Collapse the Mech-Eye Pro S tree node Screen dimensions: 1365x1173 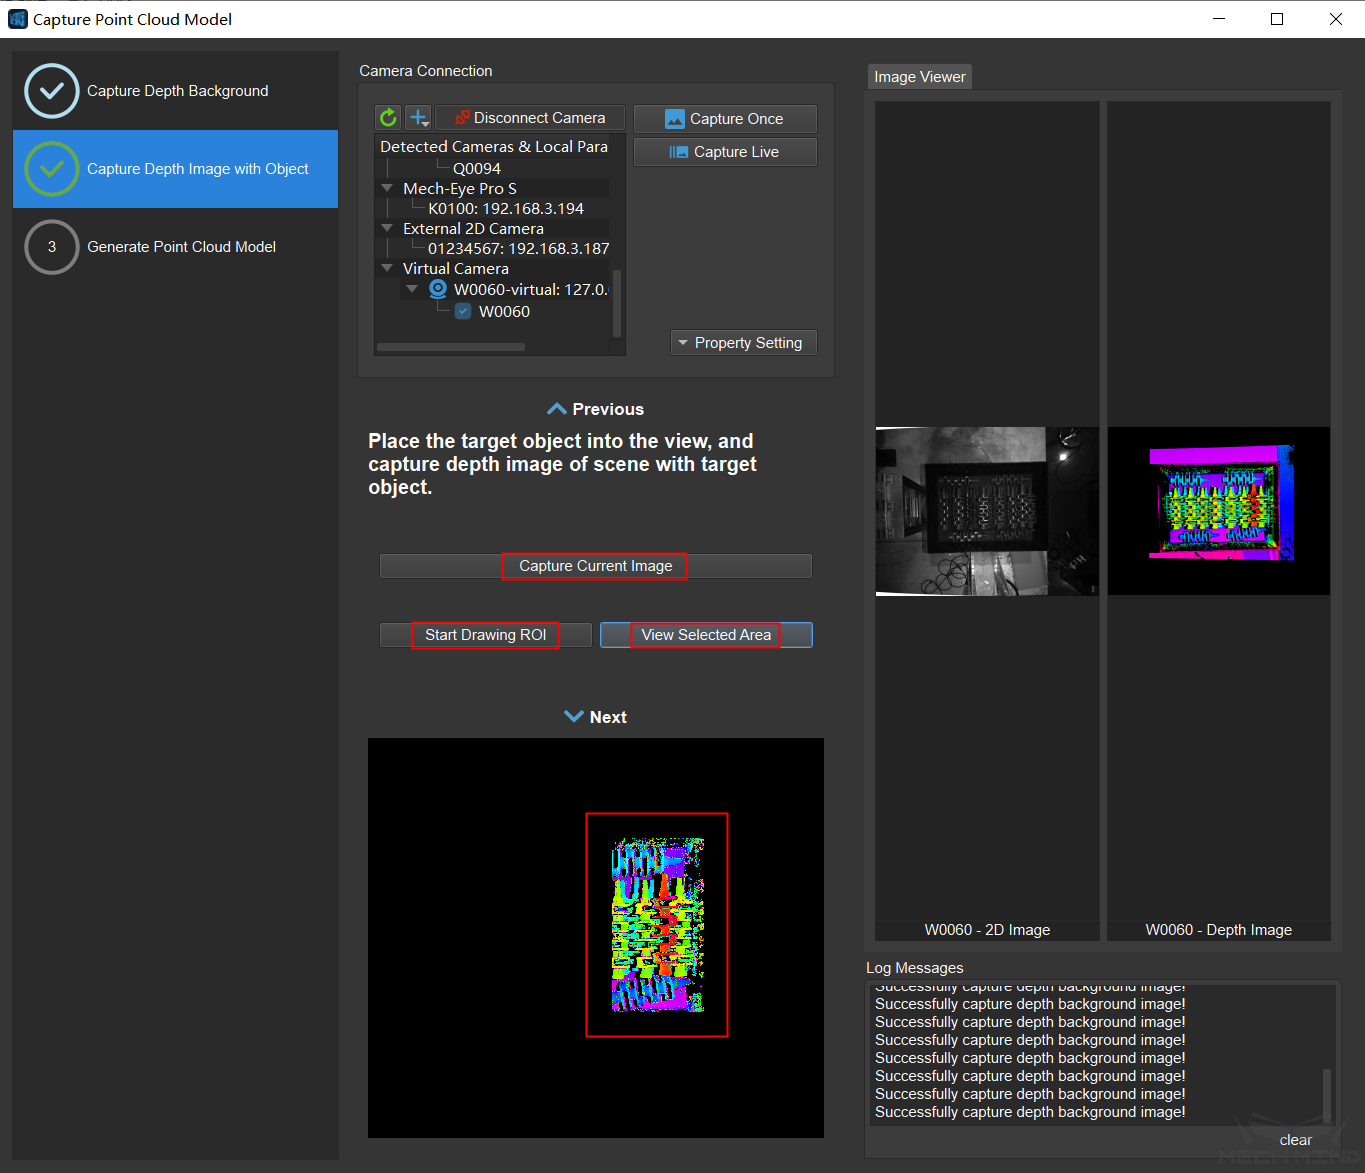(387, 188)
